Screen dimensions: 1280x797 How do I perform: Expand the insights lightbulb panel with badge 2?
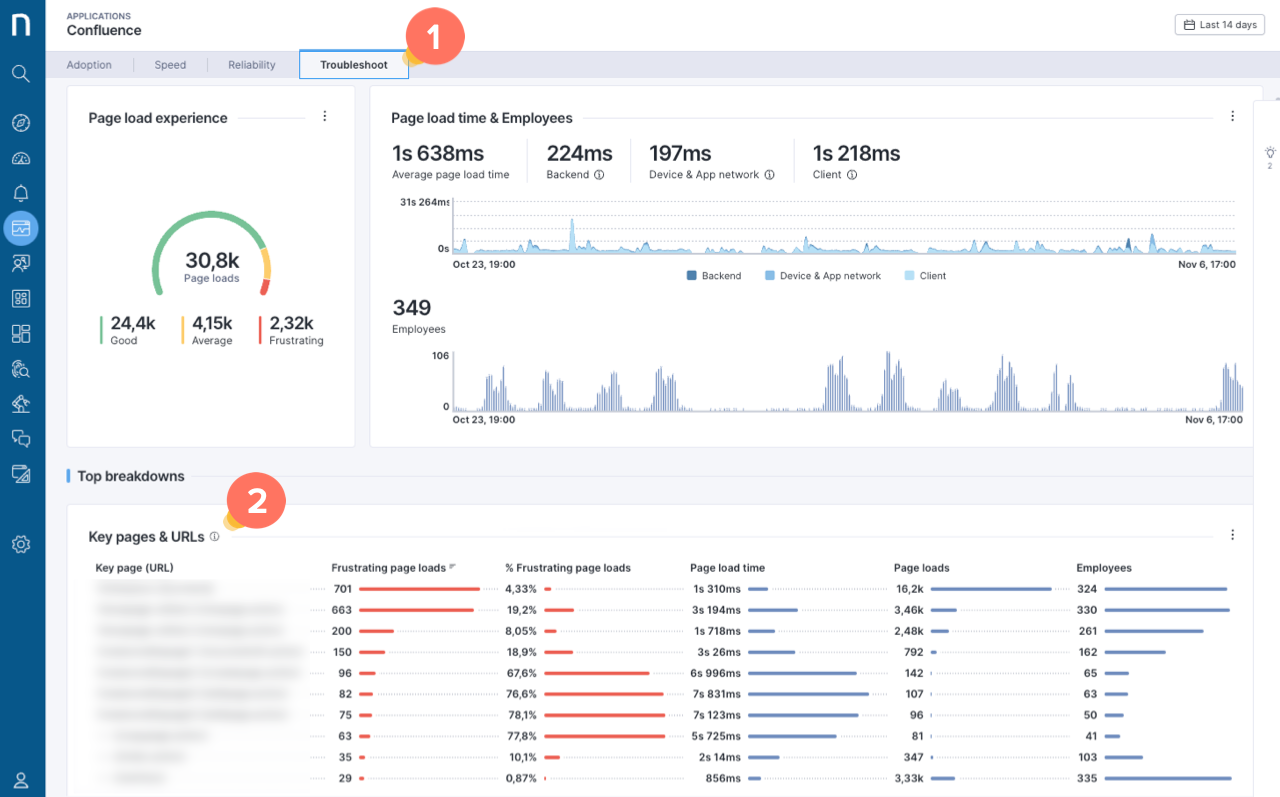pos(1269,155)
